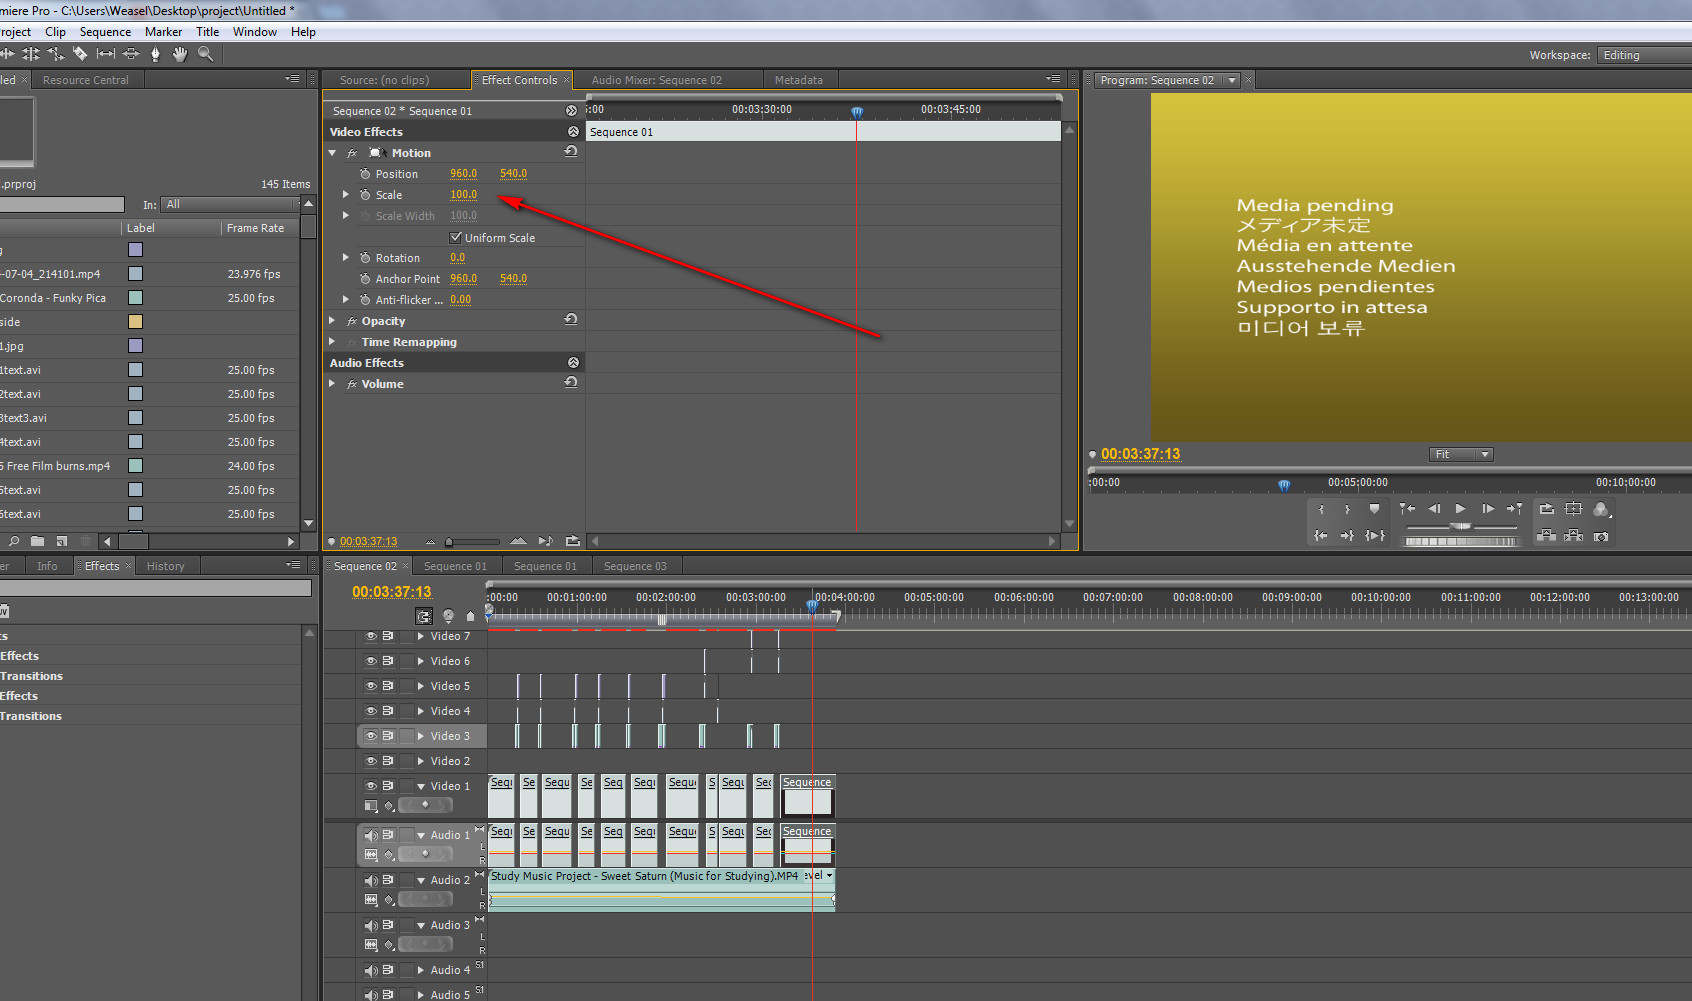Open the Workspace Editing dropdown
This screenshot has width=1692, height=1001.
[x=1644, y=55]
